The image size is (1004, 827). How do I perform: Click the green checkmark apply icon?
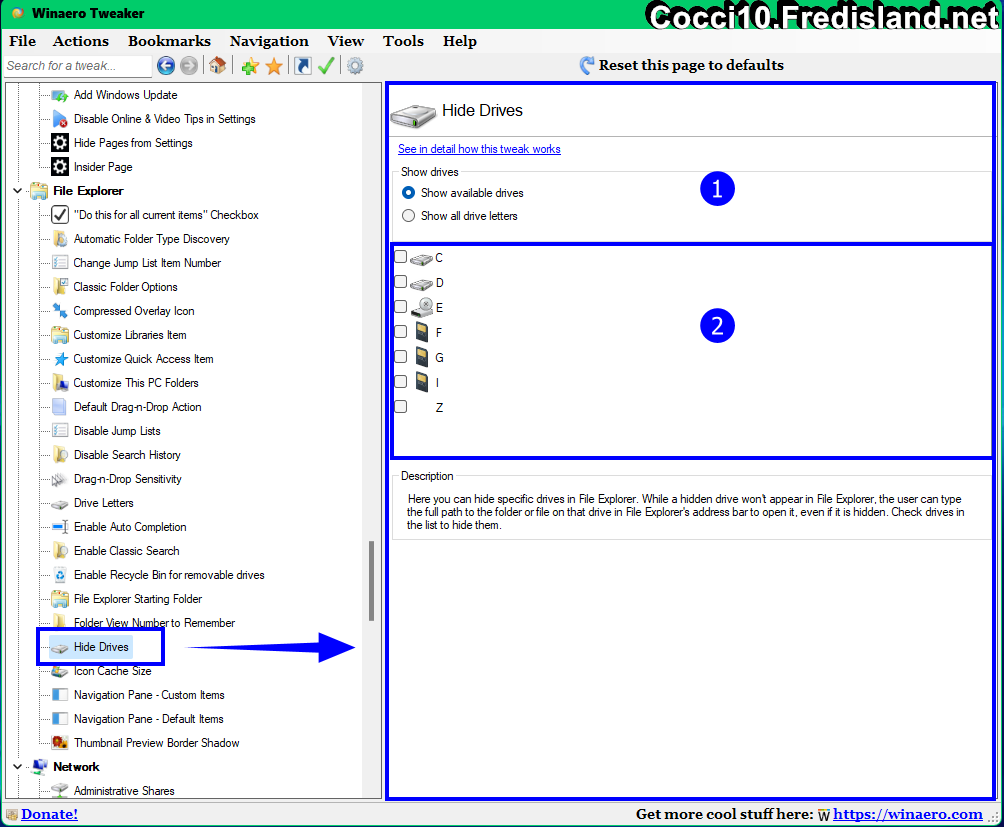[326, 66]
